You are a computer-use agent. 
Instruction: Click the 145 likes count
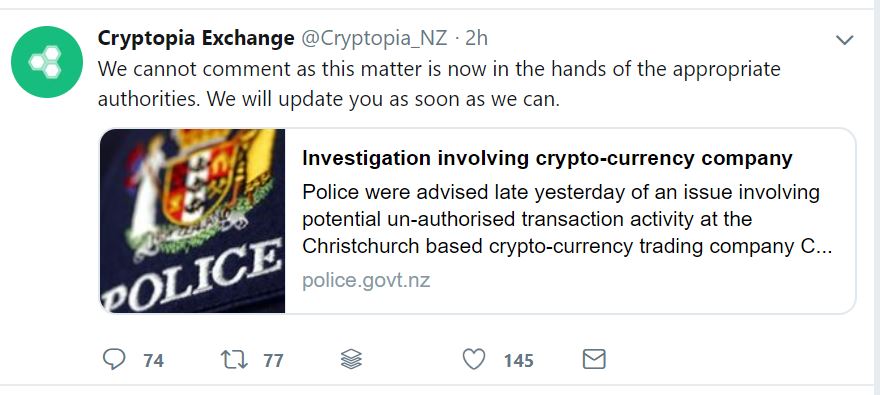coord(518,360)
